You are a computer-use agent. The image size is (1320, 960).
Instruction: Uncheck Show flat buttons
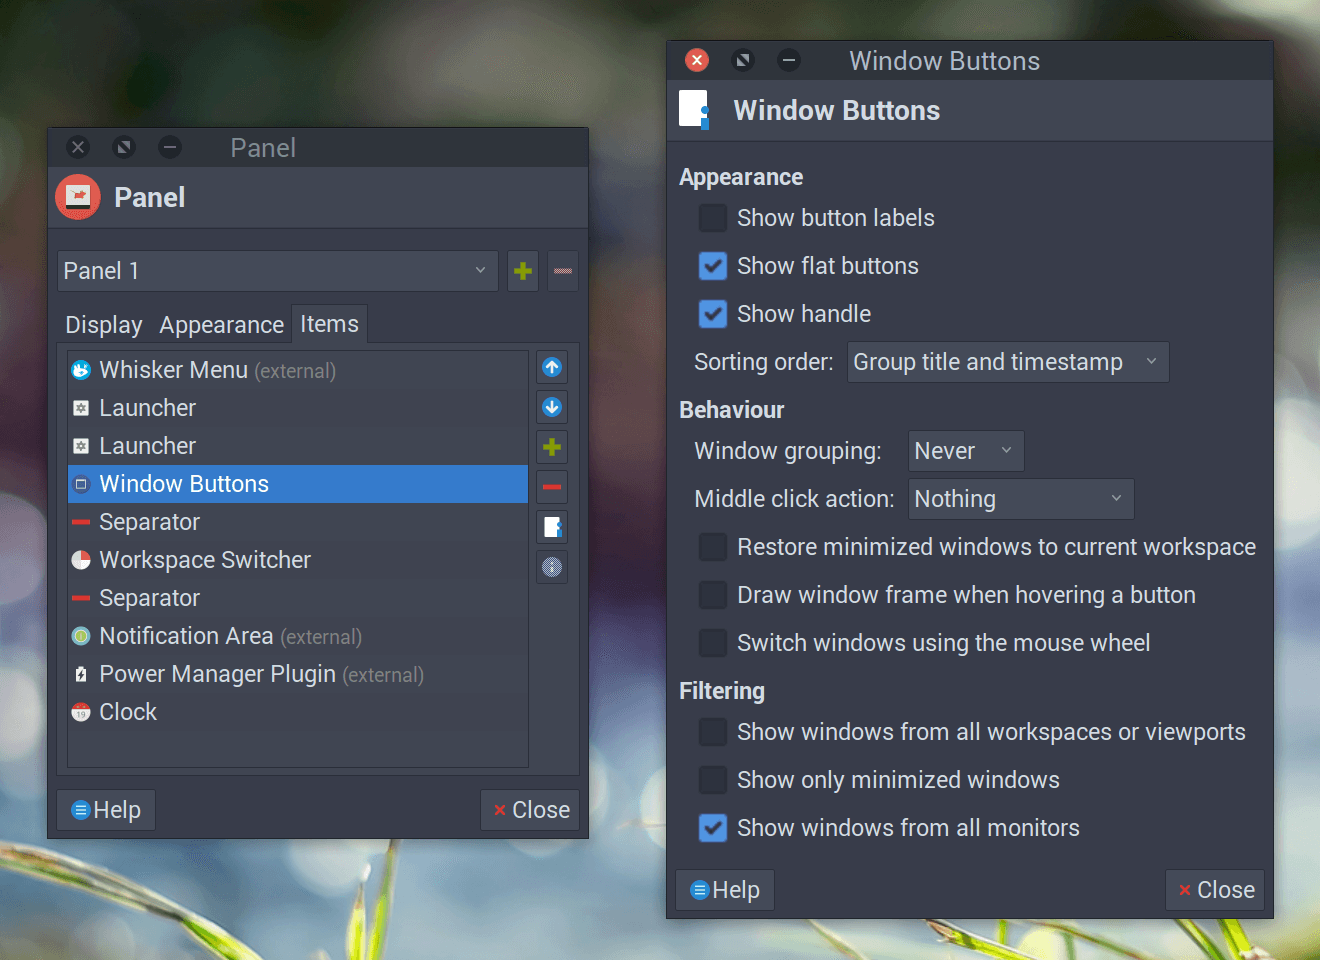713,266
